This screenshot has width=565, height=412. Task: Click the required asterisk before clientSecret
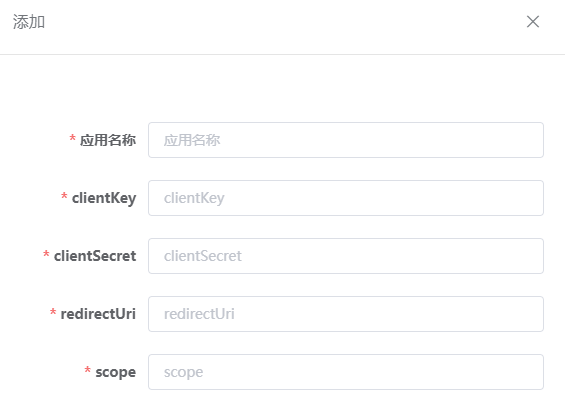point(46,254)
